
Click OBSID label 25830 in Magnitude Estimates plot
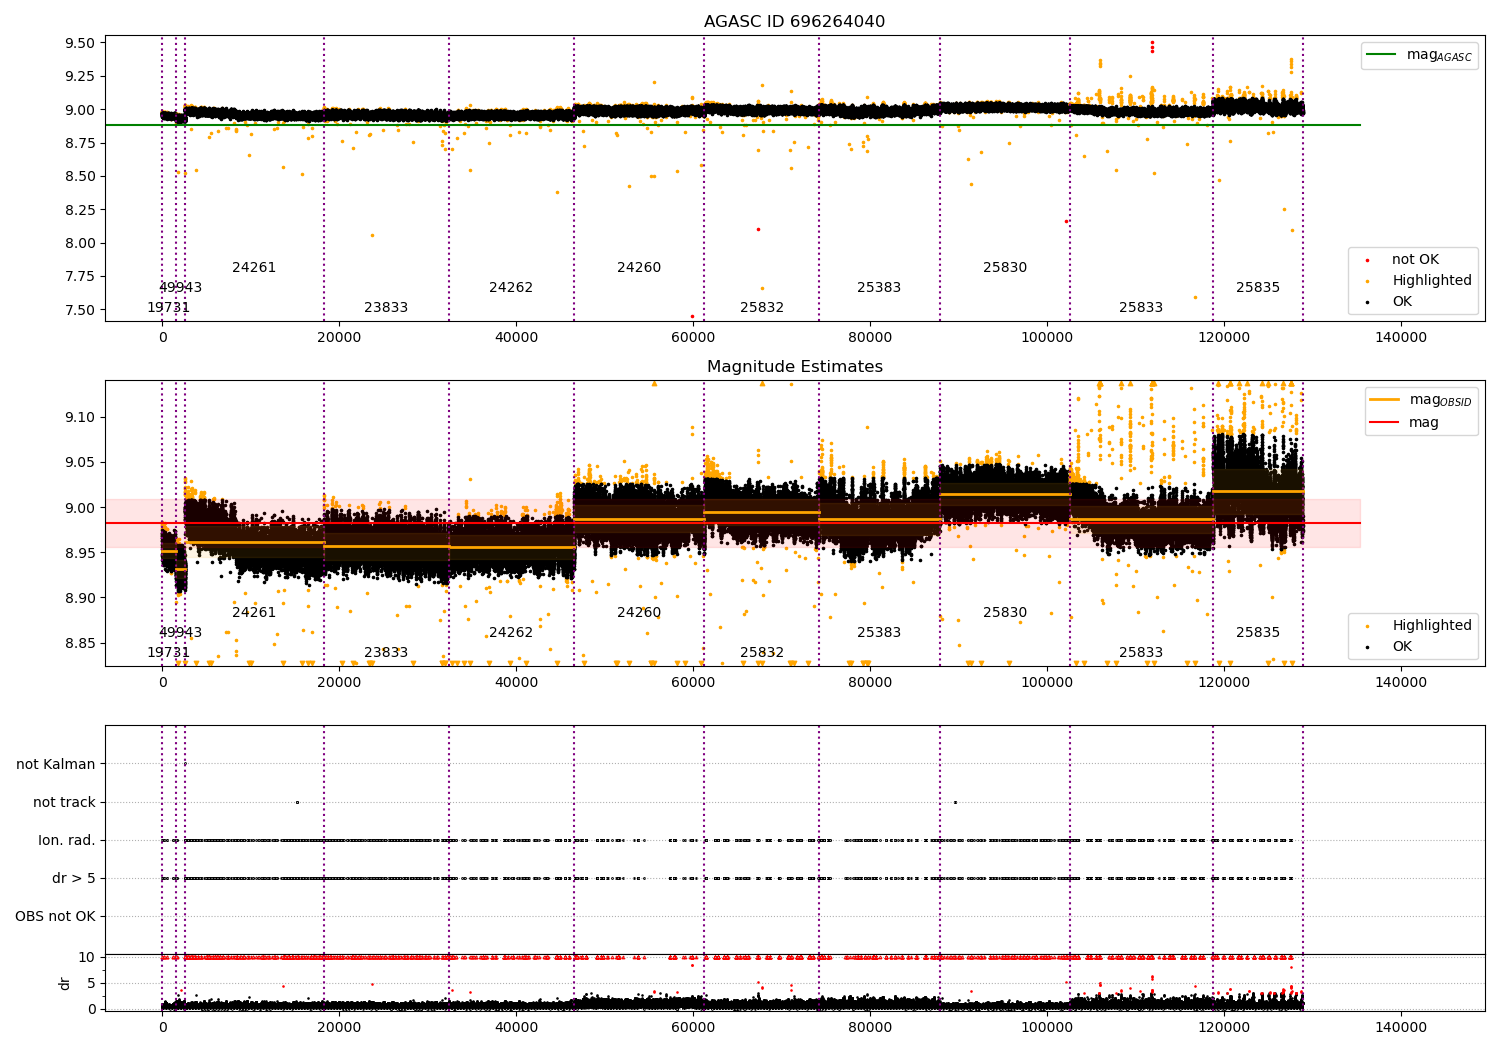1005,613
